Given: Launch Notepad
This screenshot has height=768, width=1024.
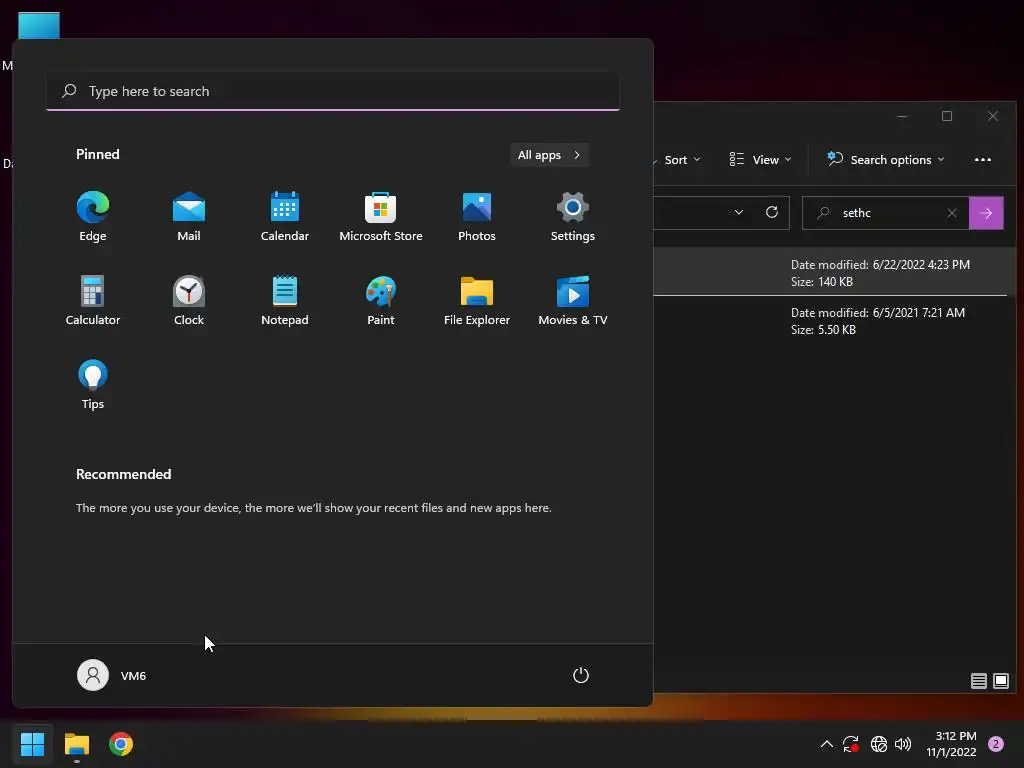Looking at the screenshot, I should pos(285,300).
